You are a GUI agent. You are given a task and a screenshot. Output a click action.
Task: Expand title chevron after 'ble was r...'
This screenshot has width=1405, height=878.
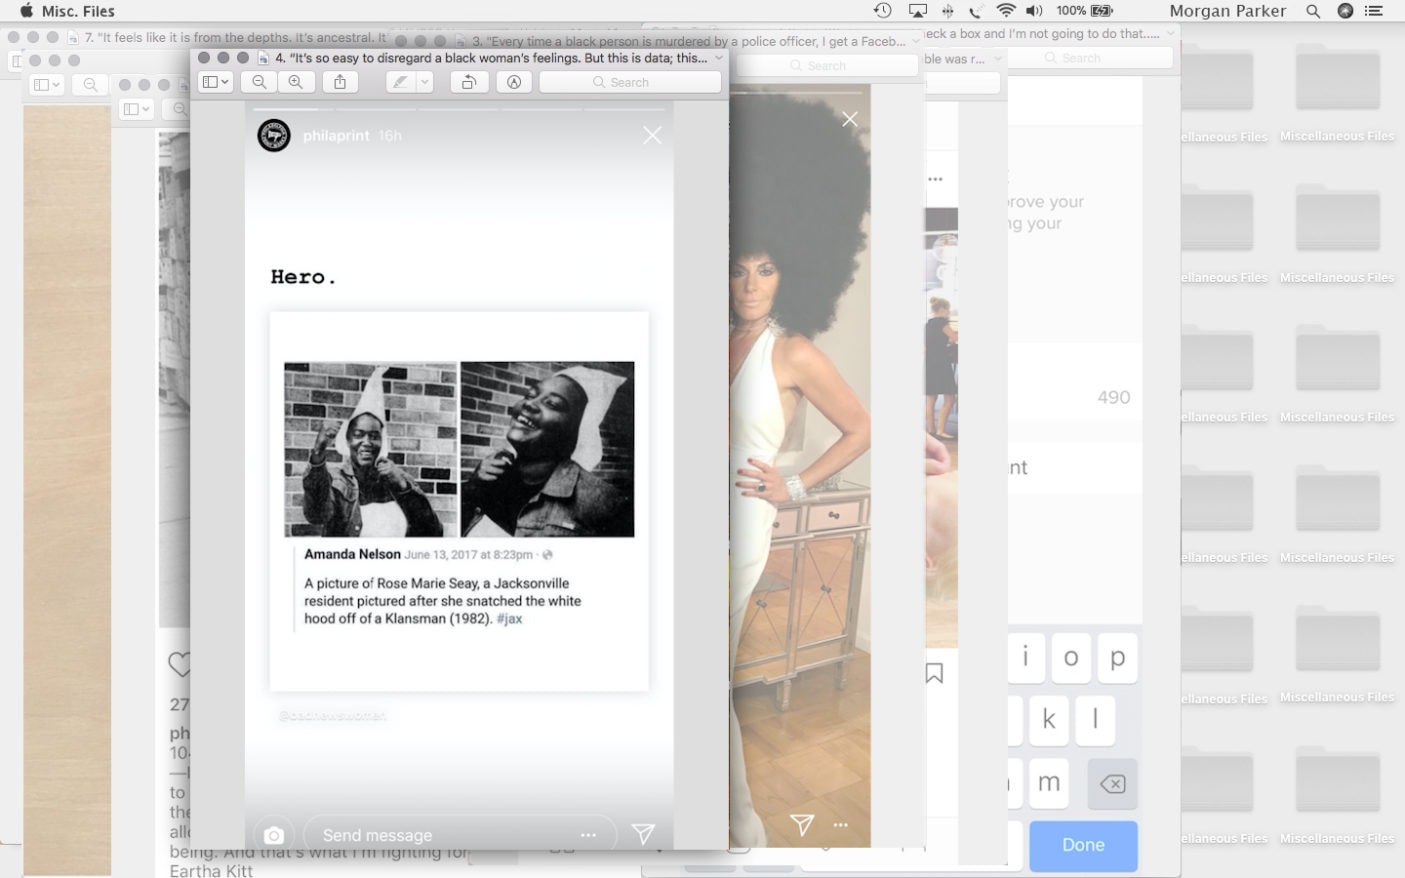click(x=998, y=59)
